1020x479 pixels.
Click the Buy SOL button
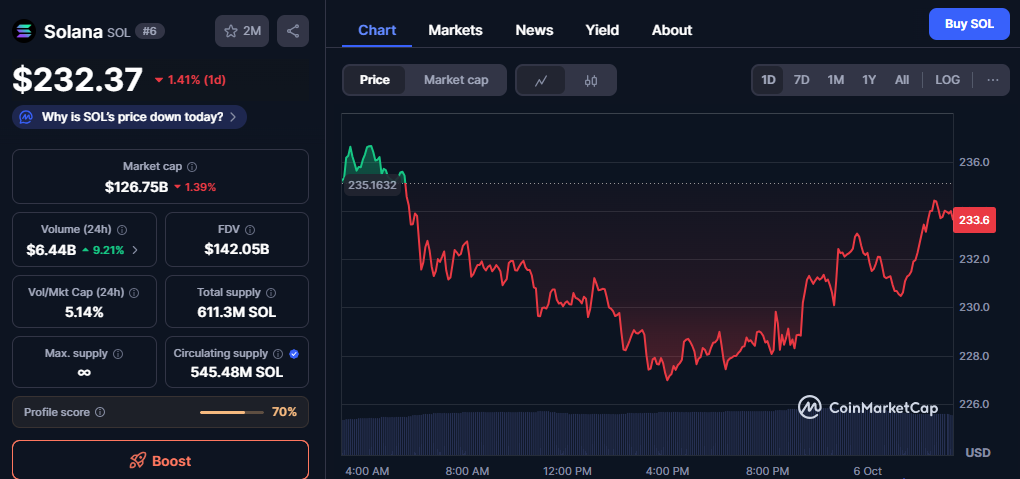pos(968,24)
